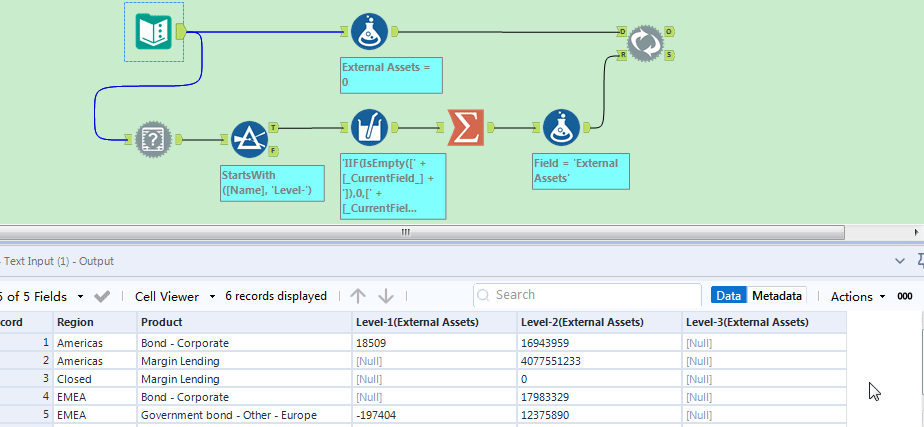Open the Cell Viewer dropdown

[x=176, y=296]
